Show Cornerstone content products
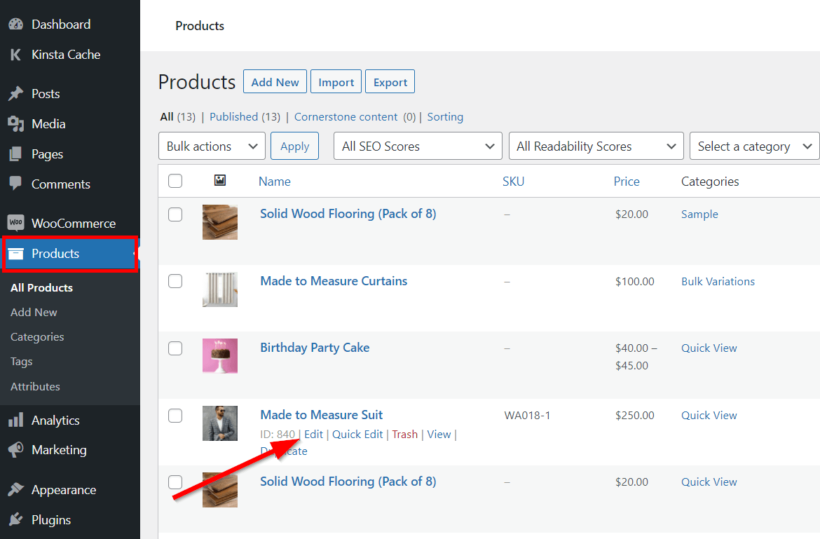The height and width of the screenshot is (539, 820). 346,117
